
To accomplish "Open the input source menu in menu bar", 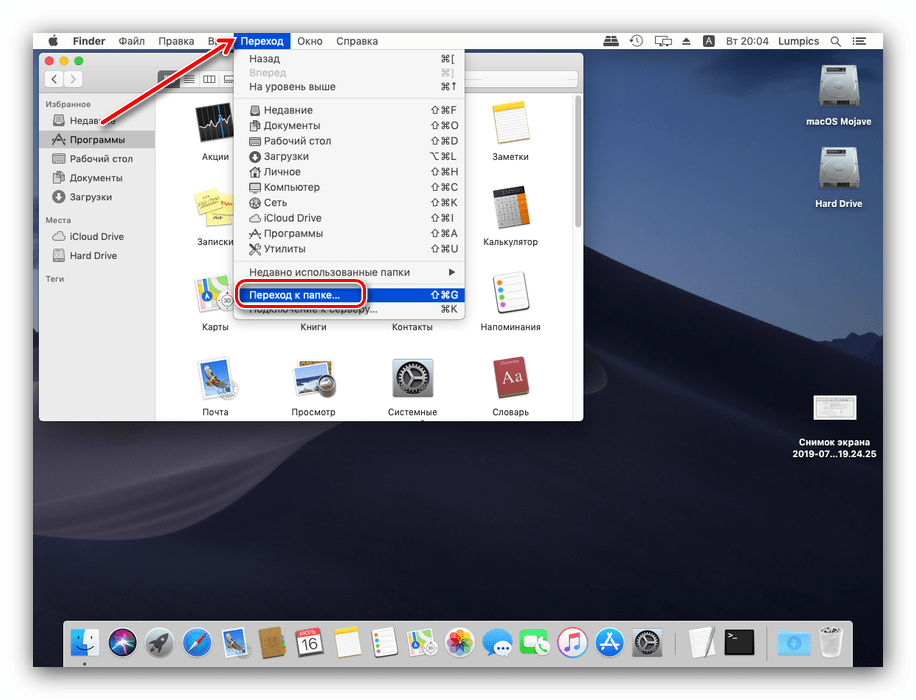I will click(709, 41).
